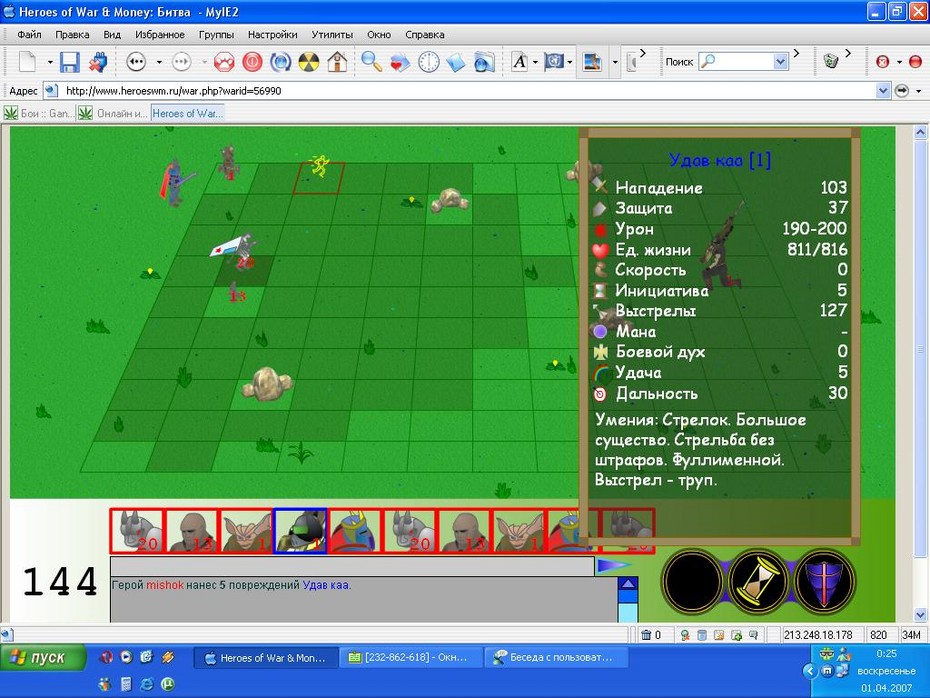The height and width of the screenshot is (698, 930).
Task: Click the green recycle bin toolbar icon
Action: coord(830,61)
